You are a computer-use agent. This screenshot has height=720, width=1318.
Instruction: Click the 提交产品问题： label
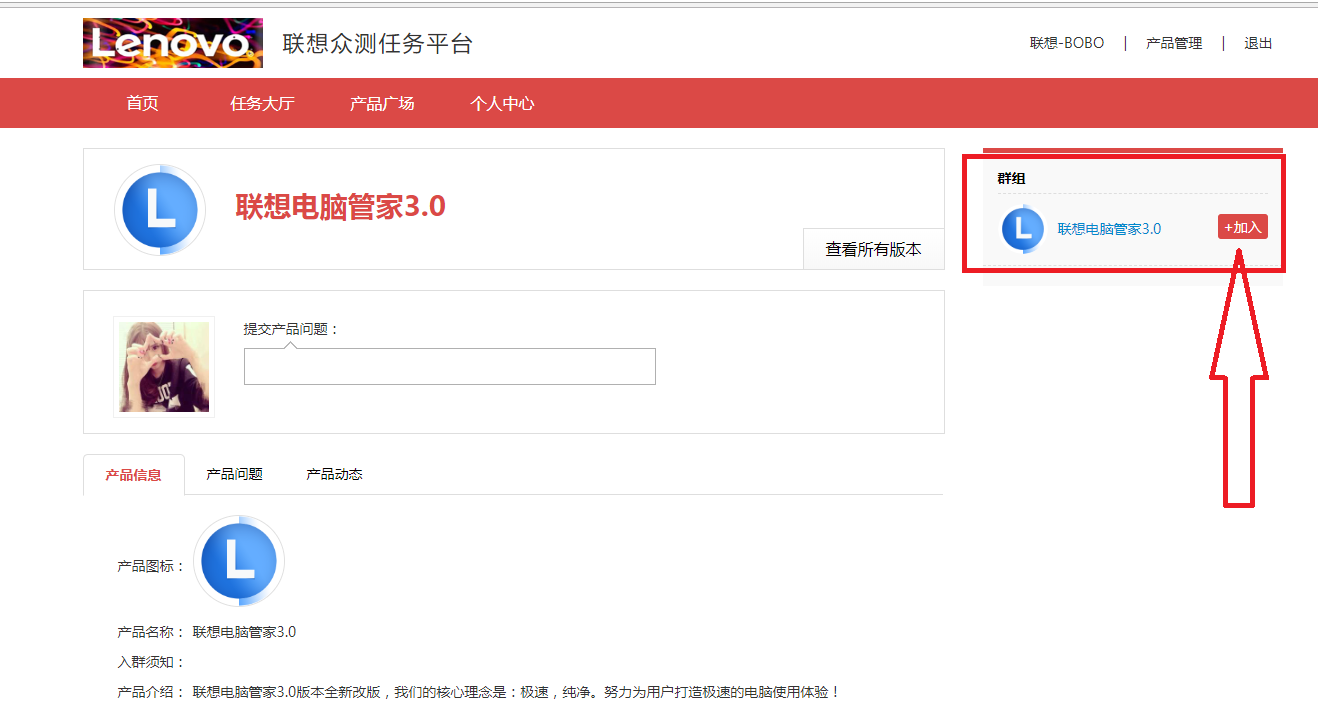coord(292,328)
